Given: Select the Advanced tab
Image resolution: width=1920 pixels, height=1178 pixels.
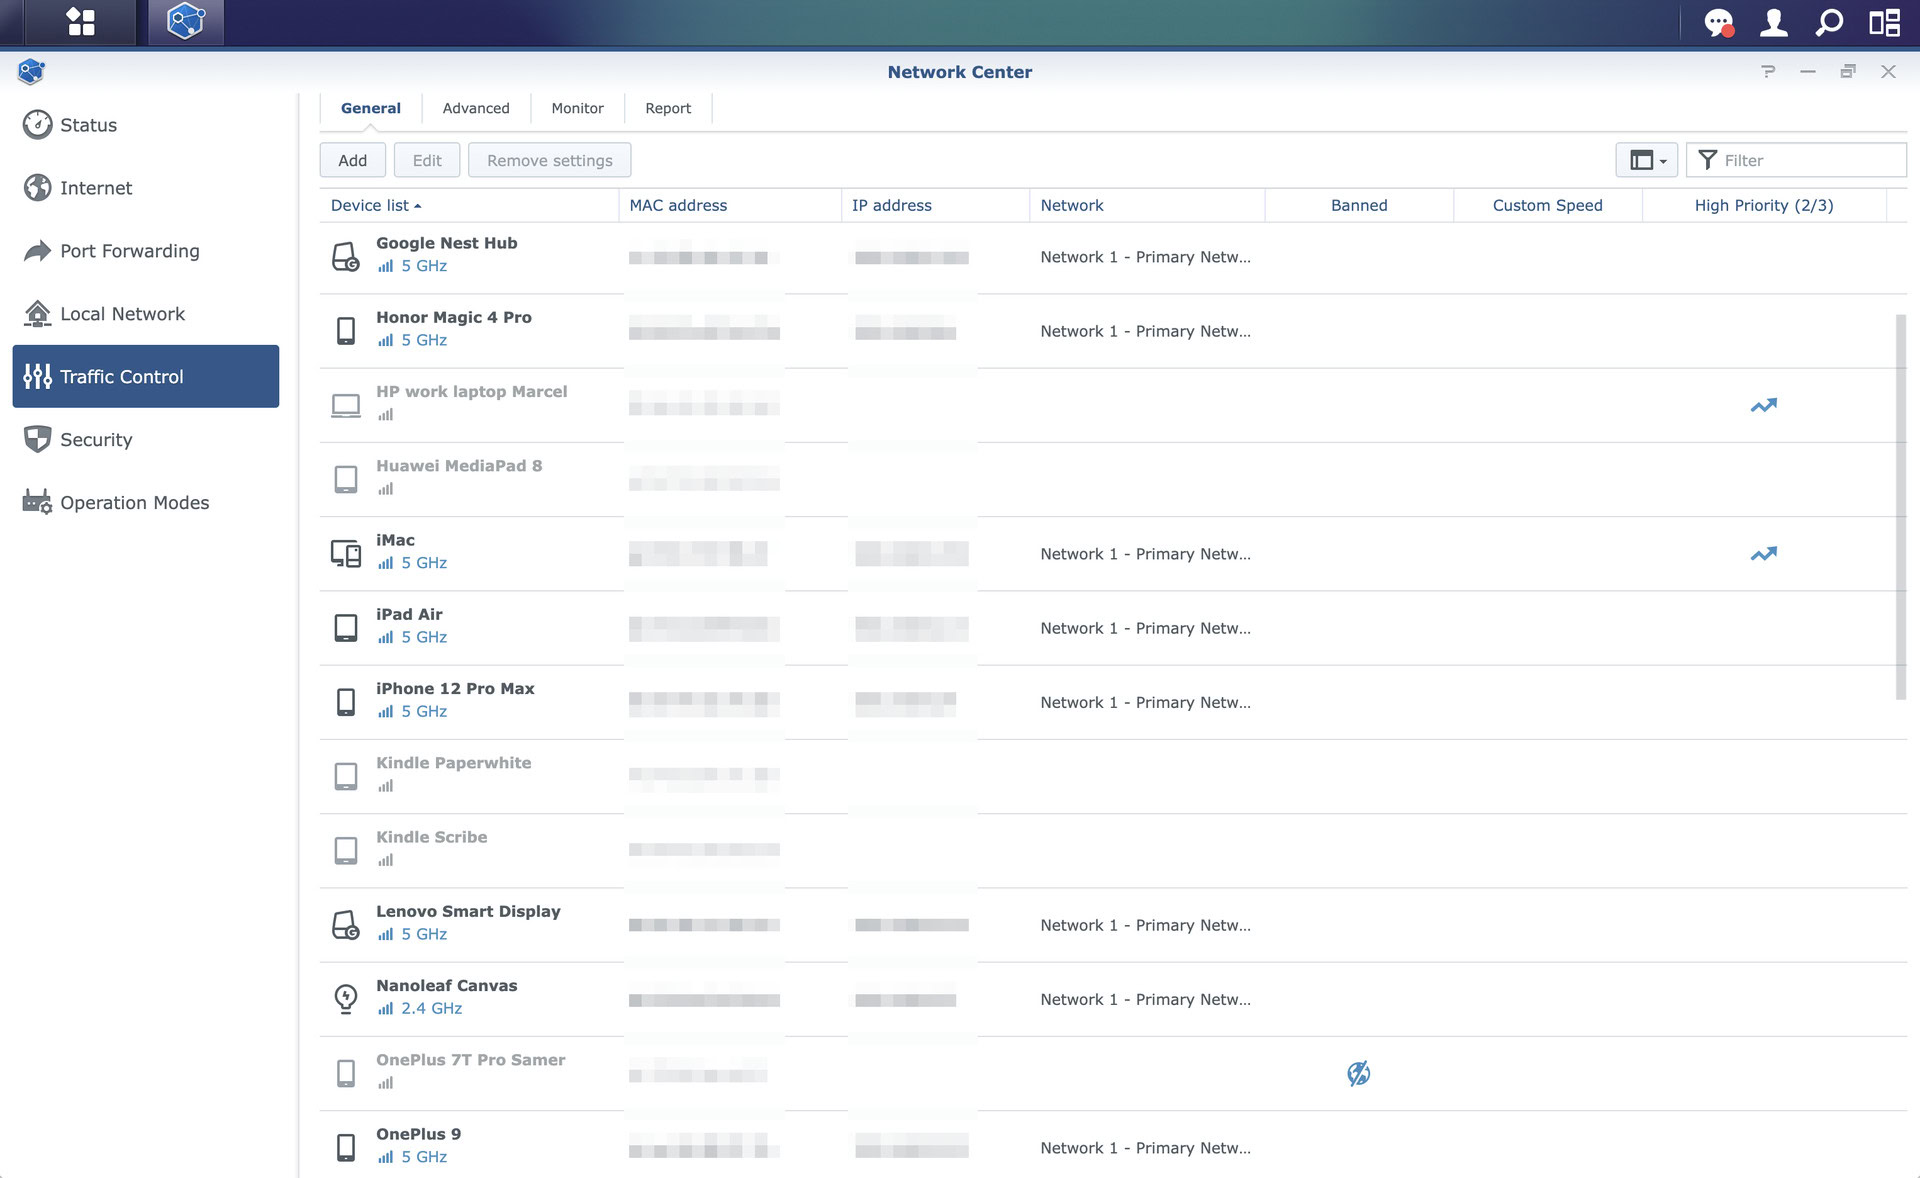Looking at the screenshot, I should (476, 108).
